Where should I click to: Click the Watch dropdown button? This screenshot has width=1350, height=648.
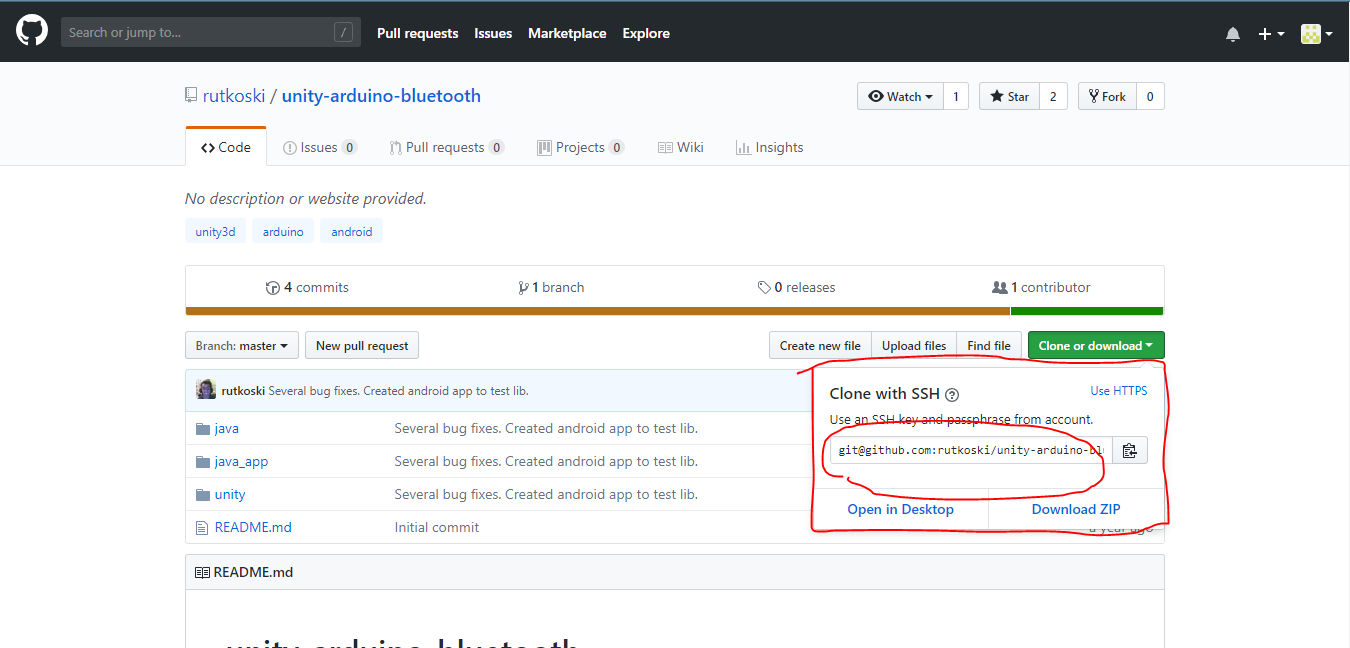click(x=900, y=96)
